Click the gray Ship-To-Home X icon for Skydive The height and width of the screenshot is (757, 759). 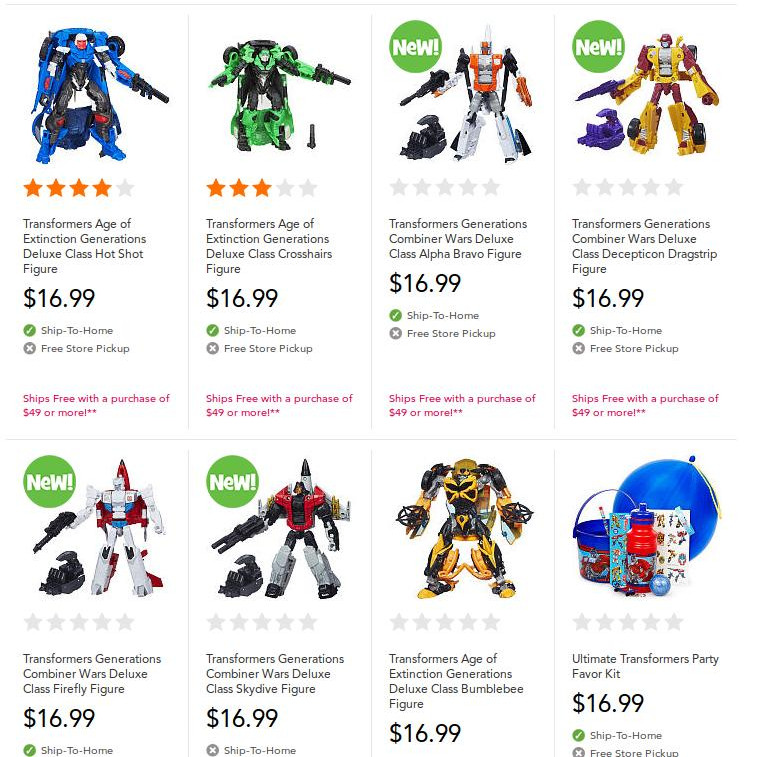[x=213, y=750]
